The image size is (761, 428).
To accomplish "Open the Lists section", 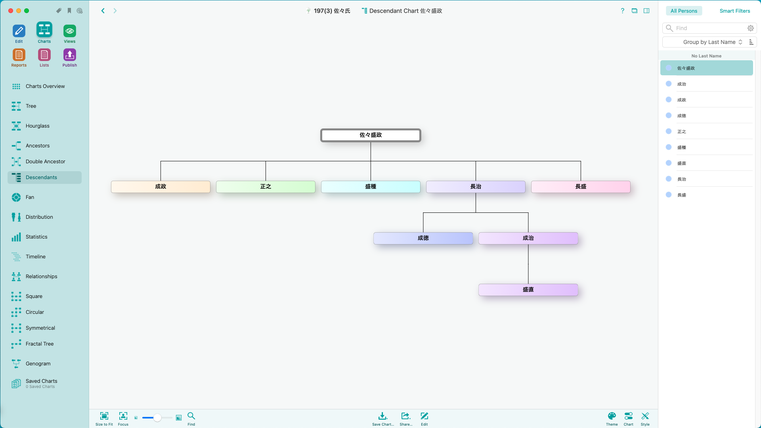I will [44, 57].
